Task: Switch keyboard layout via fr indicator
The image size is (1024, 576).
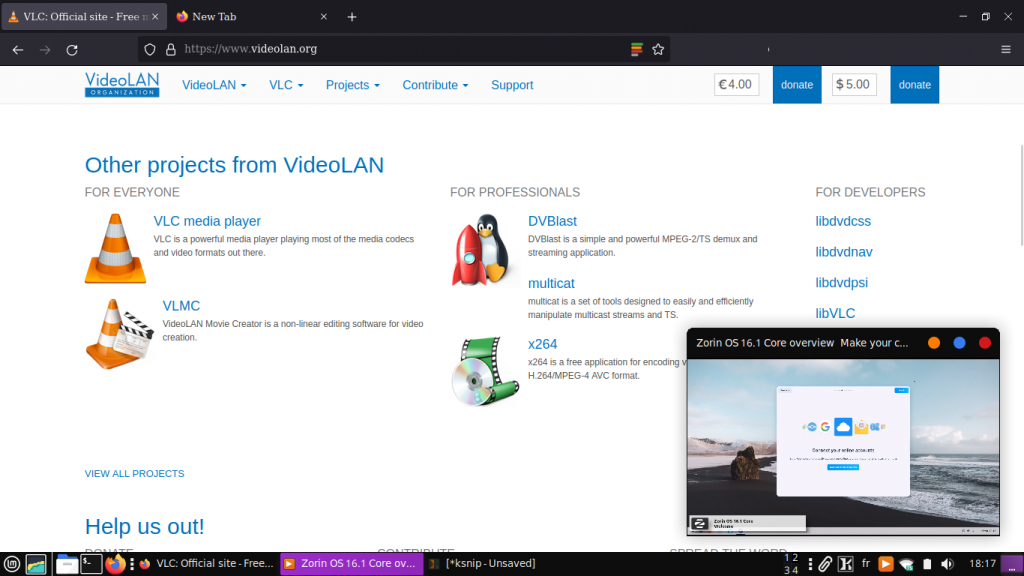Action: pos(866,564)
